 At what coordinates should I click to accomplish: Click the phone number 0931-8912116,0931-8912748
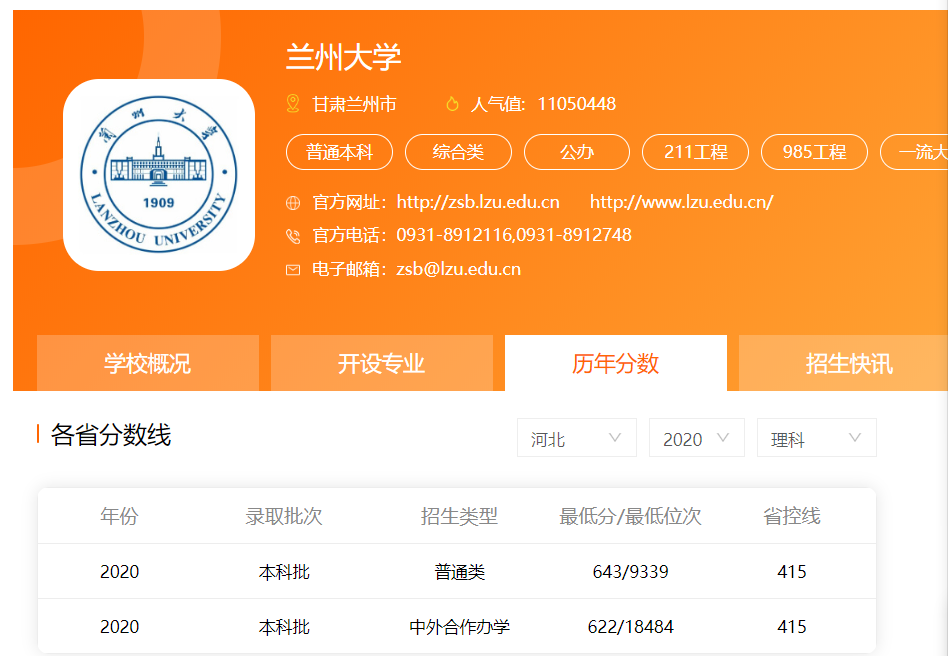(514, 235)
